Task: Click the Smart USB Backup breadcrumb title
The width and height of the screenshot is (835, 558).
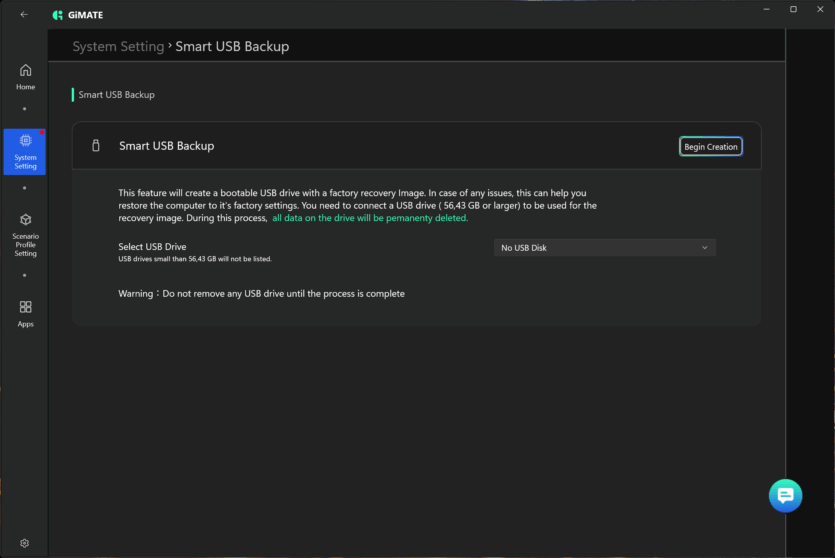Action: [x=232, y=46]
